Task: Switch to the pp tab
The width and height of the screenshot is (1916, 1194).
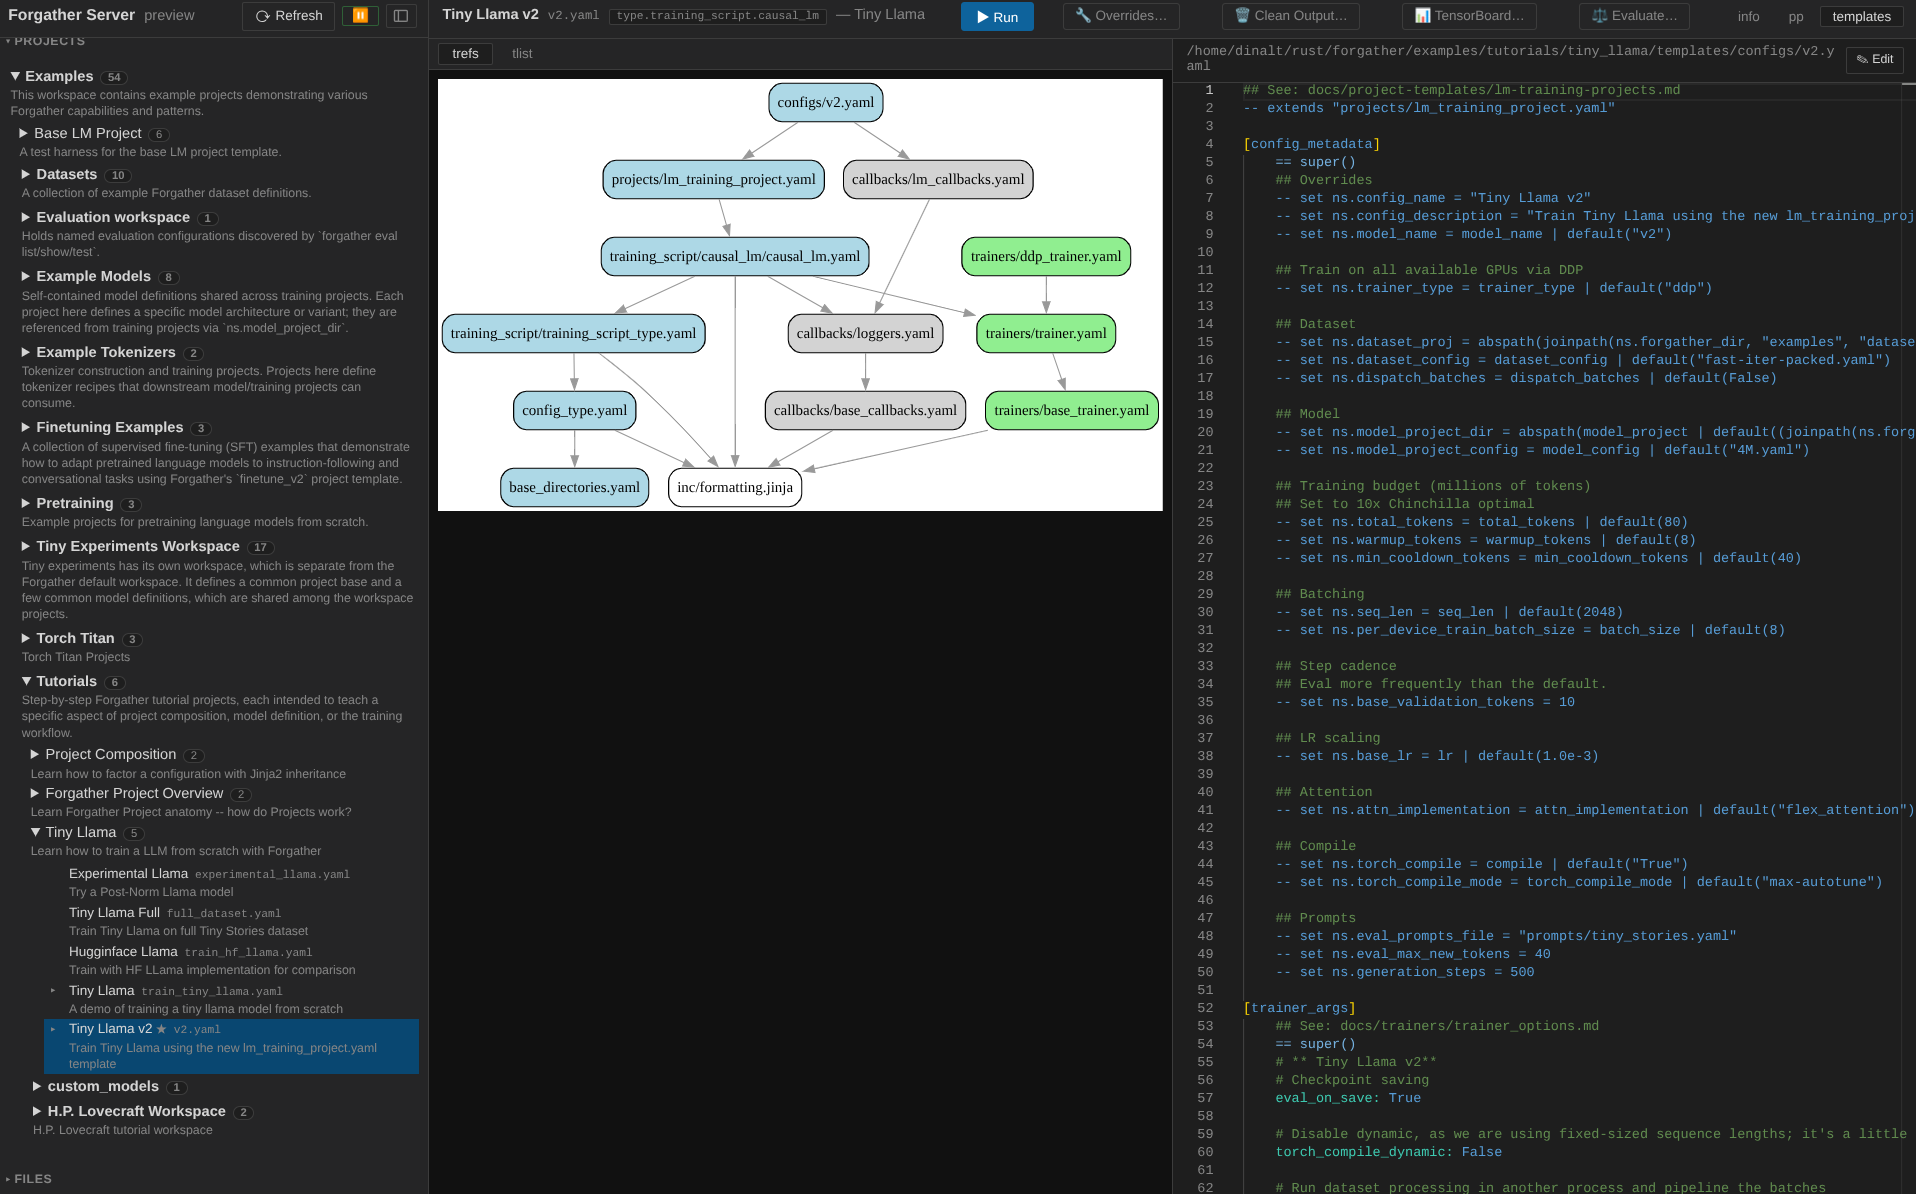Action: [1796, 17]
